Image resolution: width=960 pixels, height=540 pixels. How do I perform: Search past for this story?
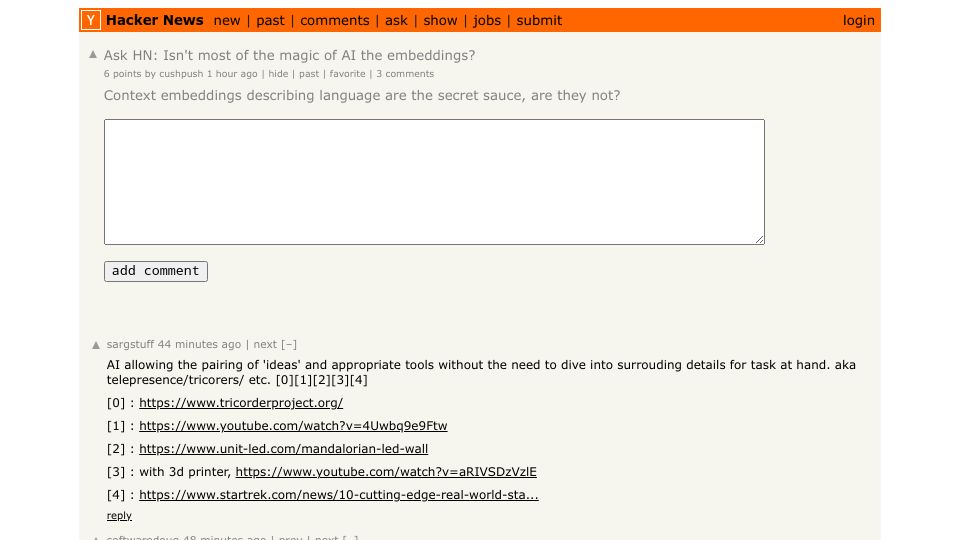pyautogui.click(x=309, y=73)
